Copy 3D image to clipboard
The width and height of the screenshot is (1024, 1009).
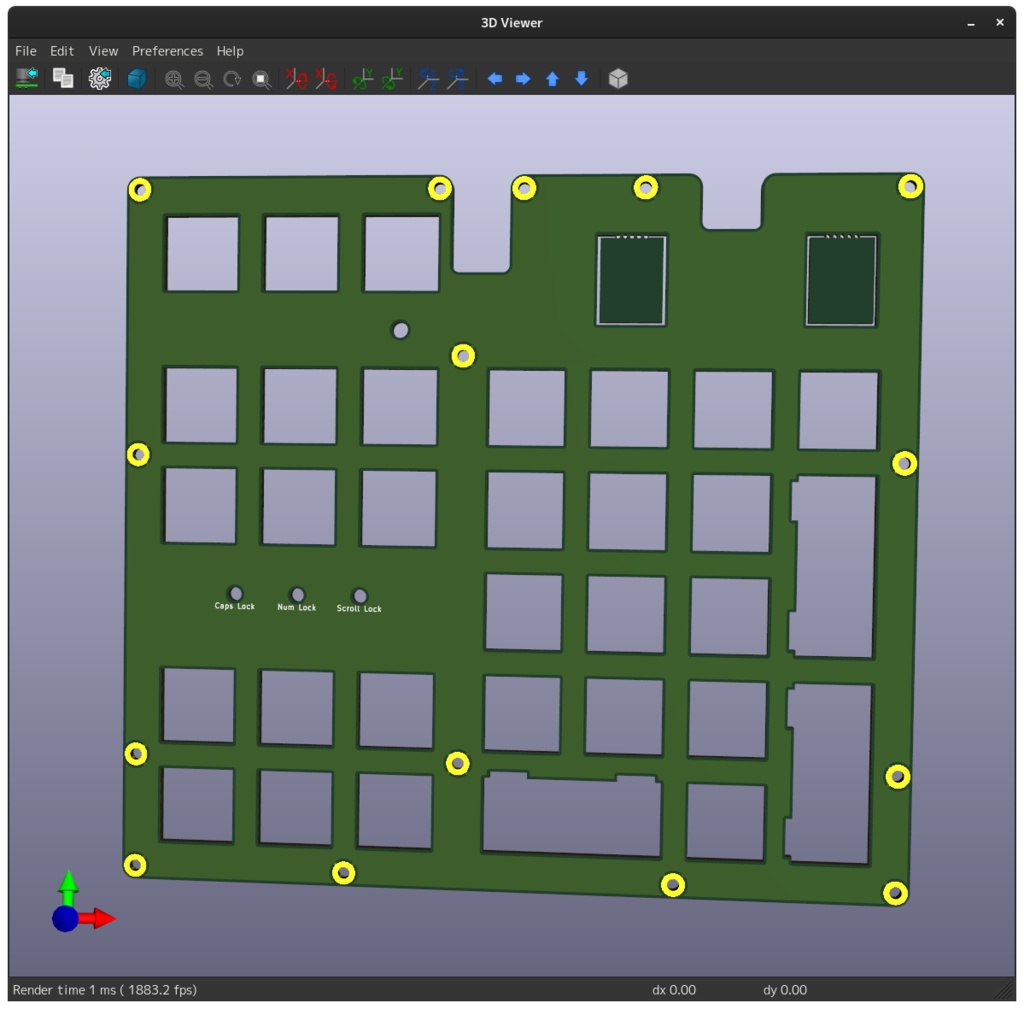tap(62, 79)
